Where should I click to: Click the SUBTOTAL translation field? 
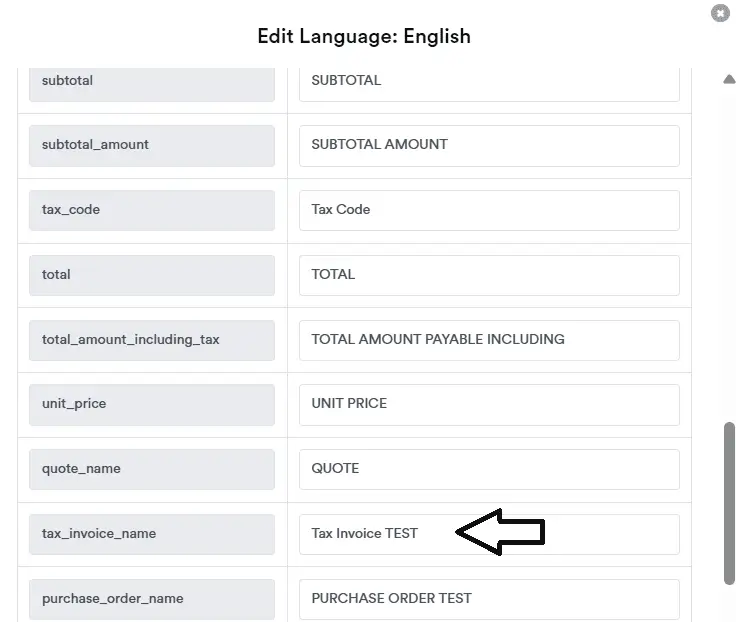[x=488, y=81]
